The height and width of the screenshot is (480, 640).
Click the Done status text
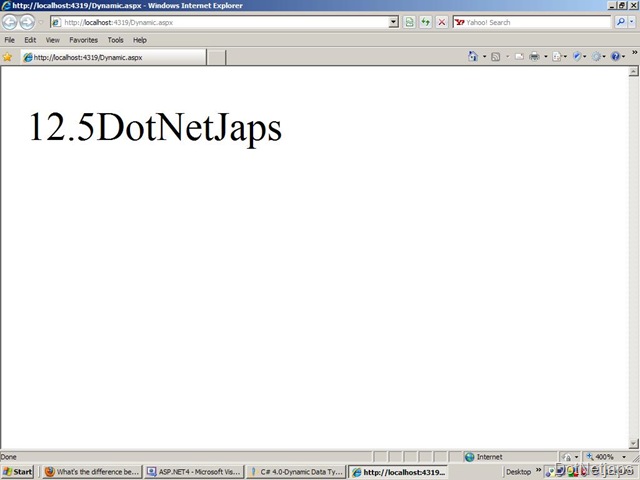(x=9, y=457)
